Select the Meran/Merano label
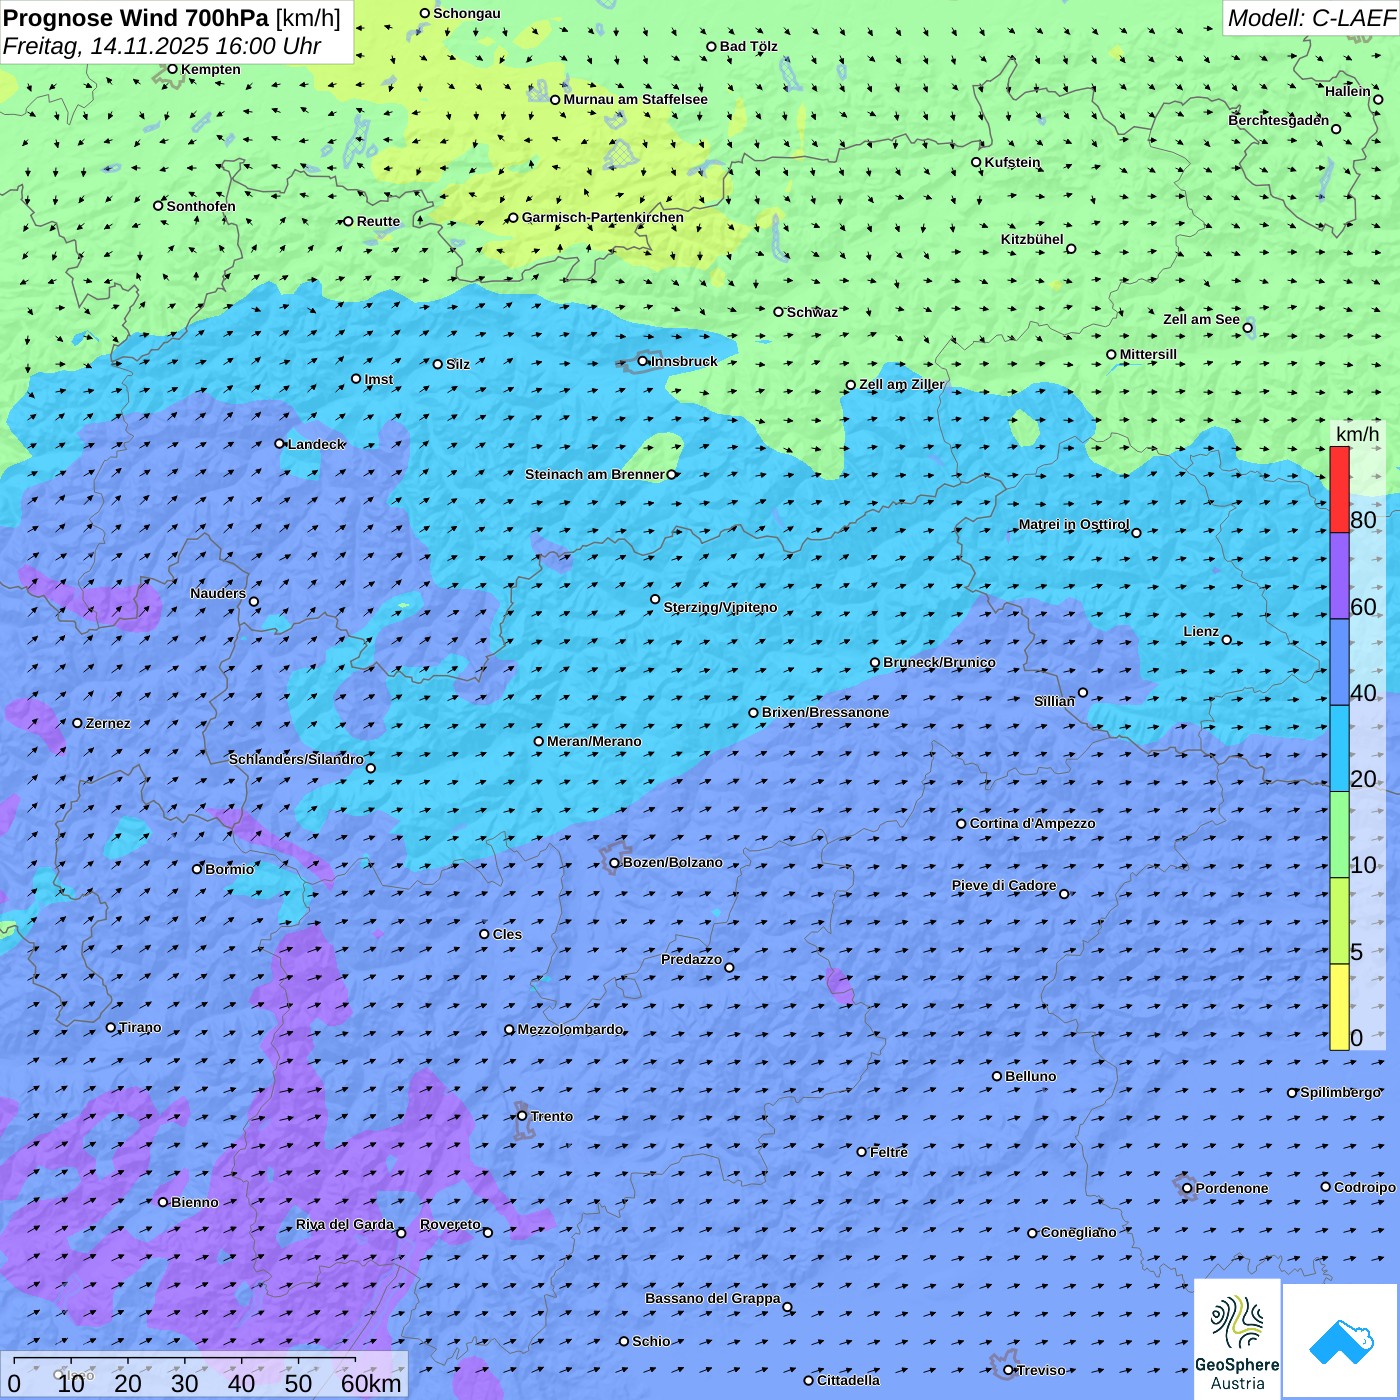 pos(594,741)
